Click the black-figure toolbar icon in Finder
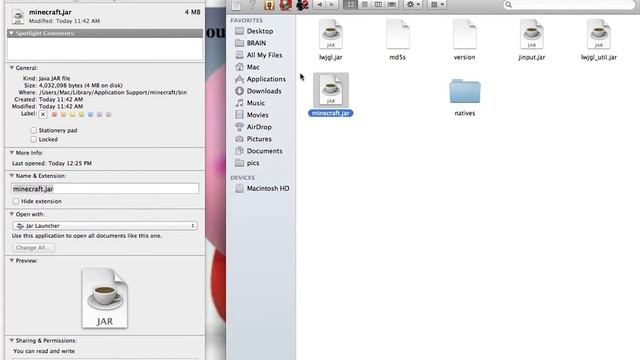Image resolution: width=640 pixels, height=360 pixels. (x=302, y=5)
